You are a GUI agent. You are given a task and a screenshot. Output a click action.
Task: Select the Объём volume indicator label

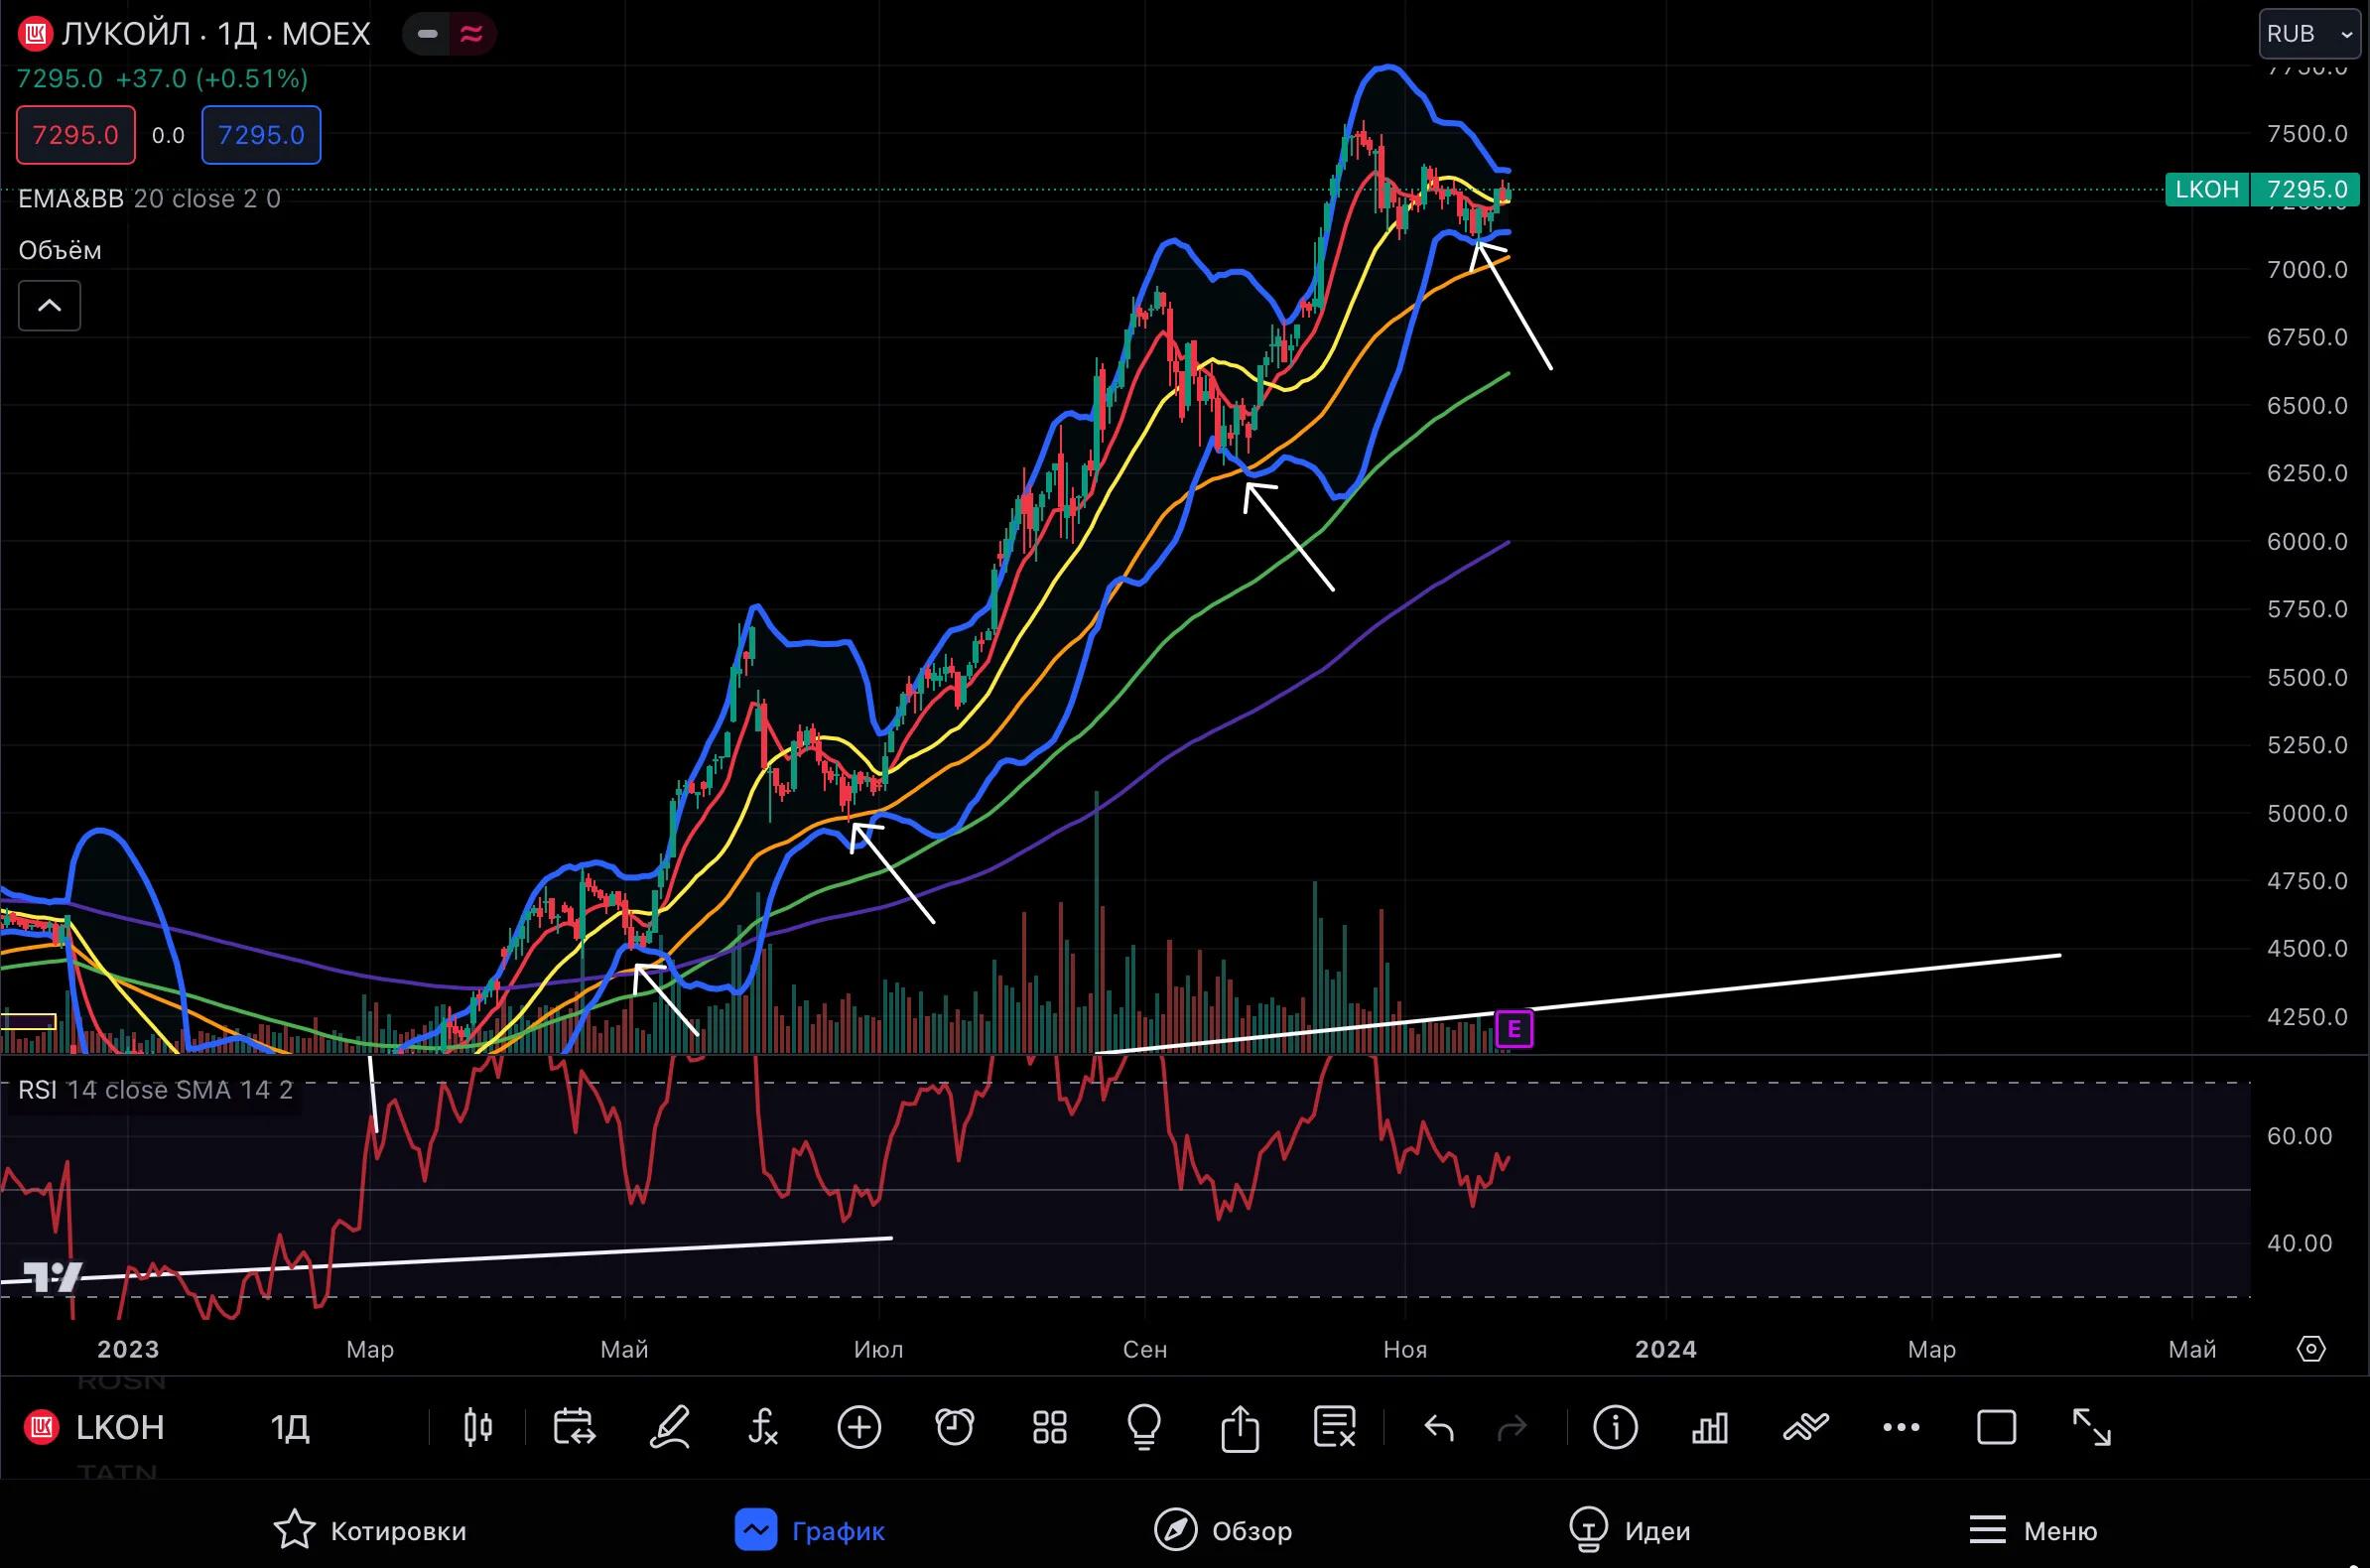tap(60, 250)
